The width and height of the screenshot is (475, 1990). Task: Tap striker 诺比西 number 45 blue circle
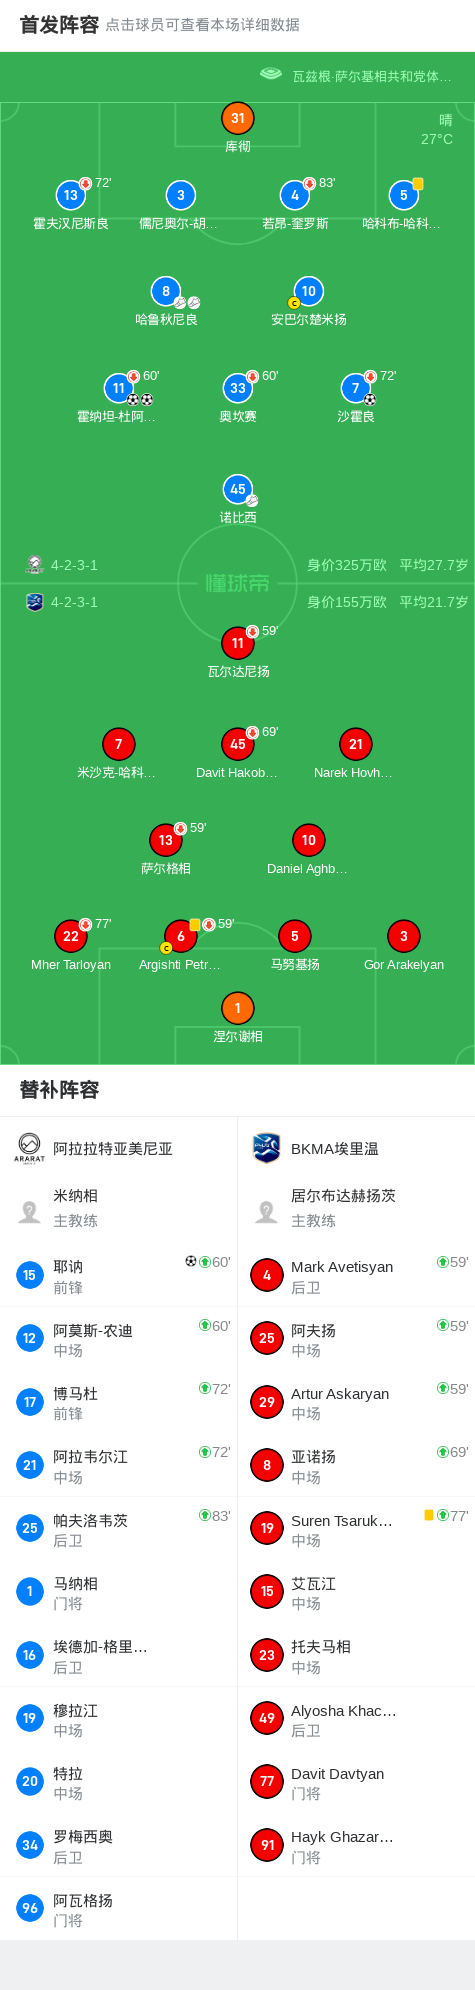tap(237, 489)
